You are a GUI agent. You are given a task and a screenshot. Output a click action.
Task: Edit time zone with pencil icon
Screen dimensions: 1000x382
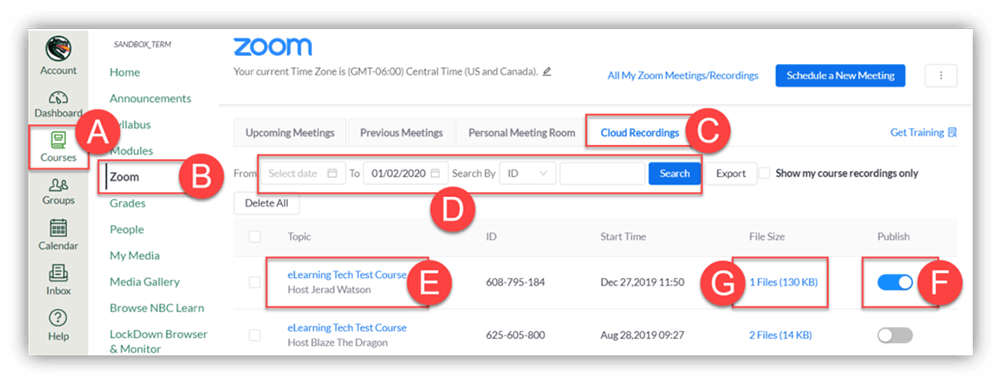tap(547, 71)
